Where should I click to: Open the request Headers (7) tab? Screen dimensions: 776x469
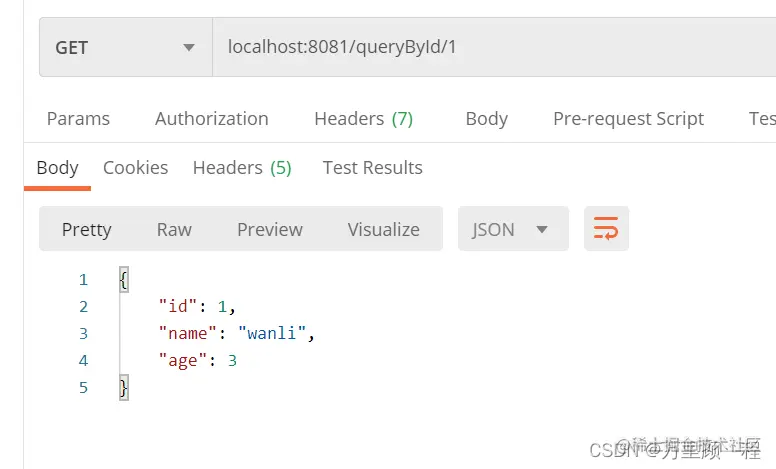[364, 119]
